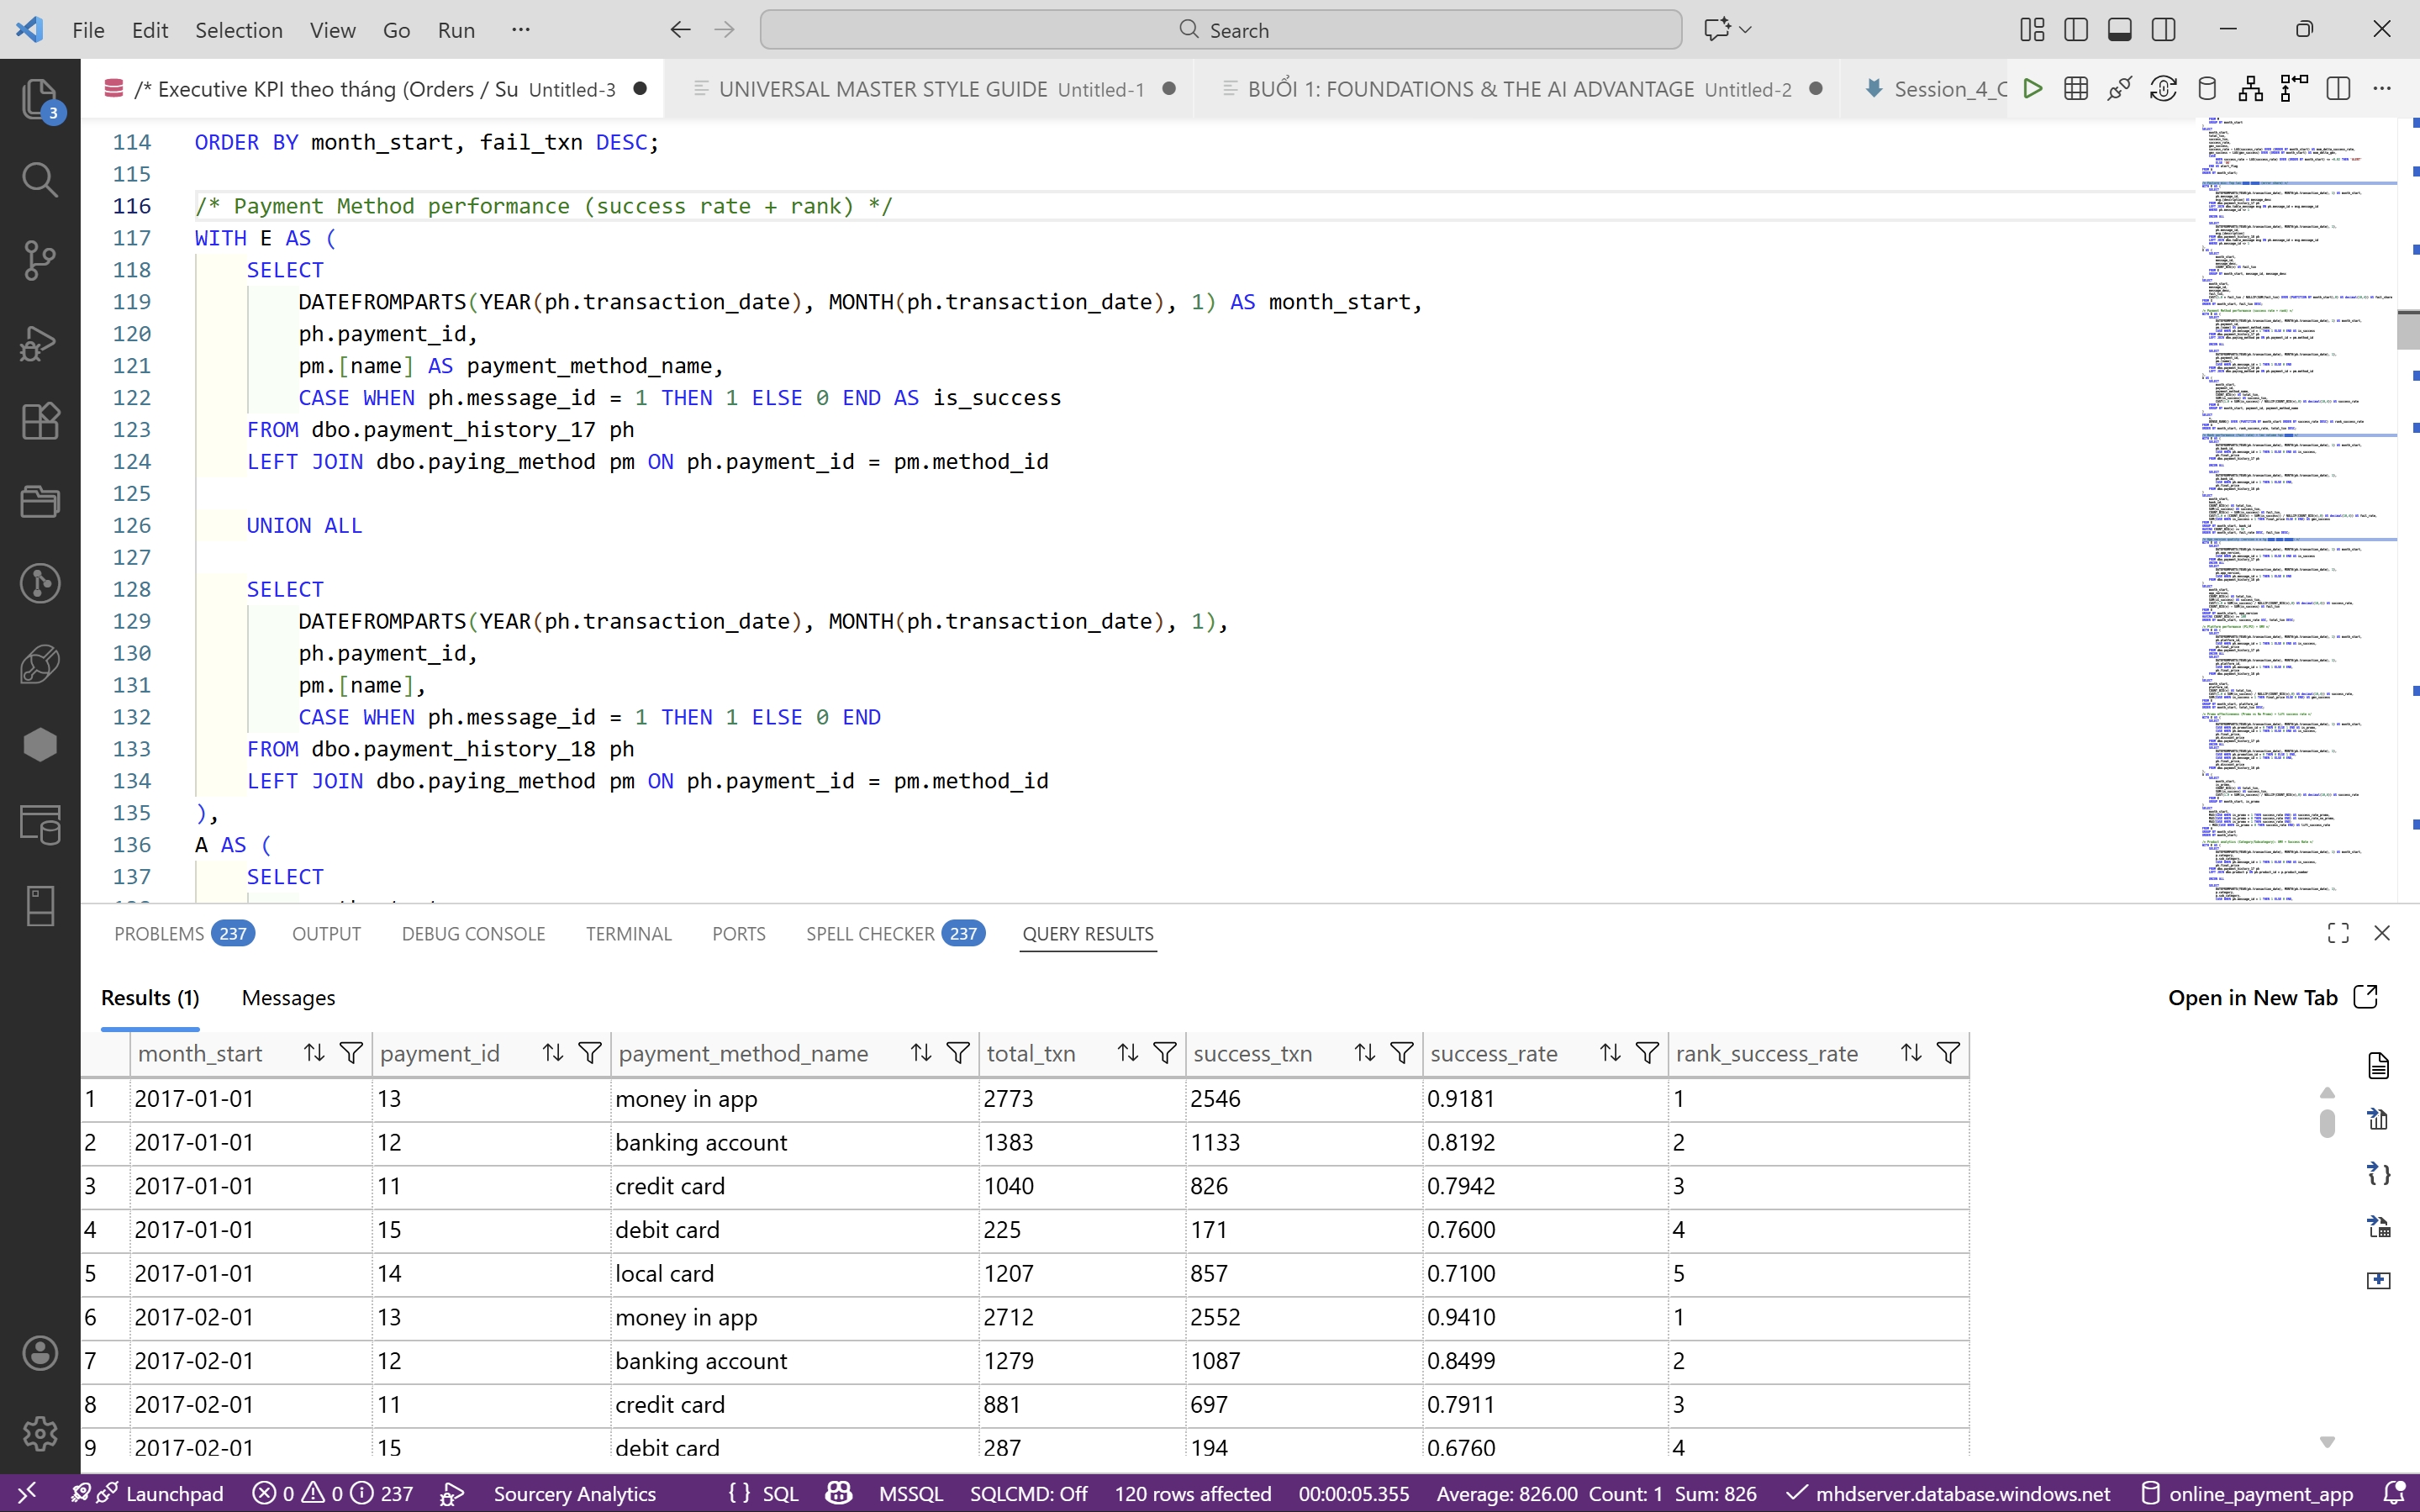This screenshot has height=1512, width=2420.
Task: Toggle the bottom panel layout button
Action: click(x=2119, y=30)
